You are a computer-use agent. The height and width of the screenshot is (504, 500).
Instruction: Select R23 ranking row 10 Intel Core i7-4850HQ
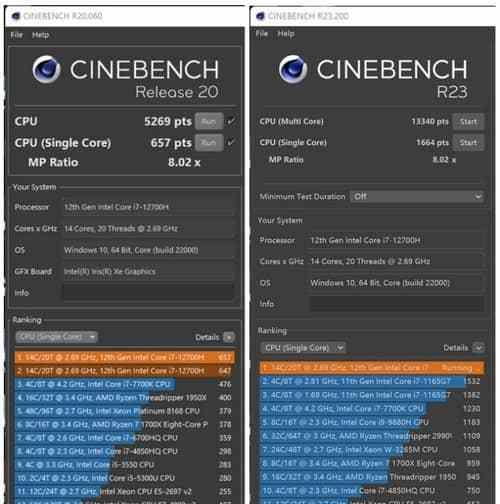pyautogui.click(x=372, y=491)
